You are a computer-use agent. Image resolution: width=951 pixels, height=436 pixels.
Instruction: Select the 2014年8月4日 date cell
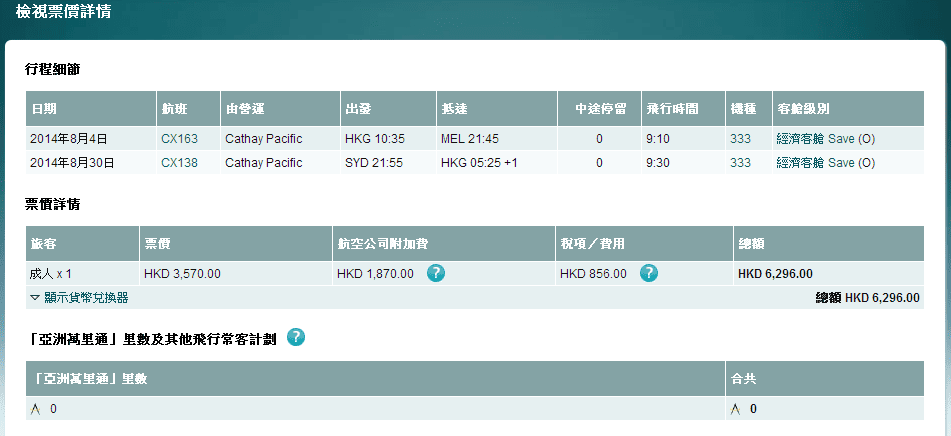coord(69,138)
